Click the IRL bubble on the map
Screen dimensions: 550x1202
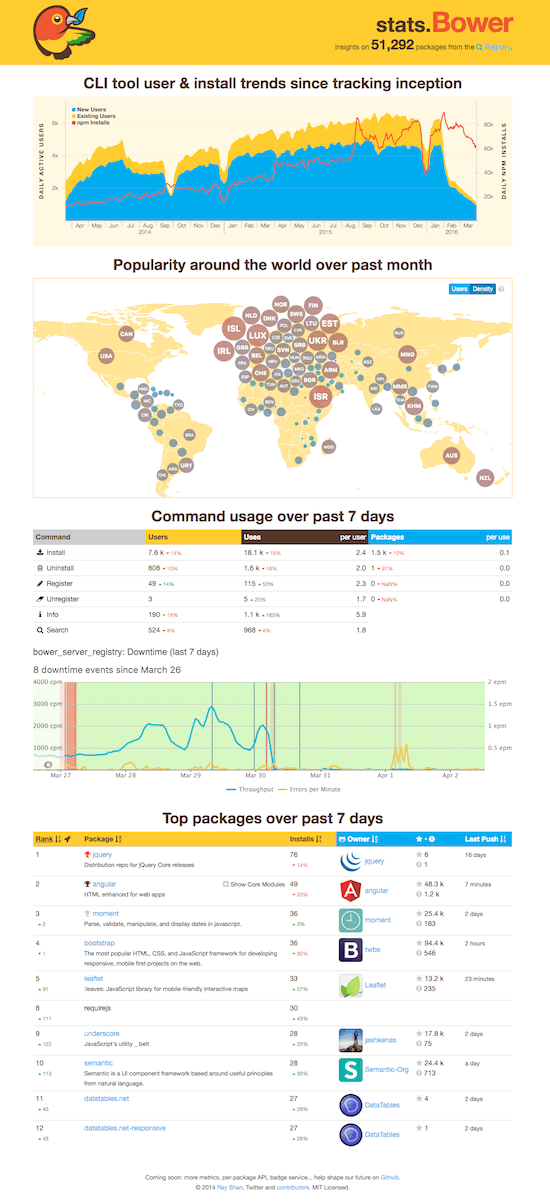tap(224, 350)
